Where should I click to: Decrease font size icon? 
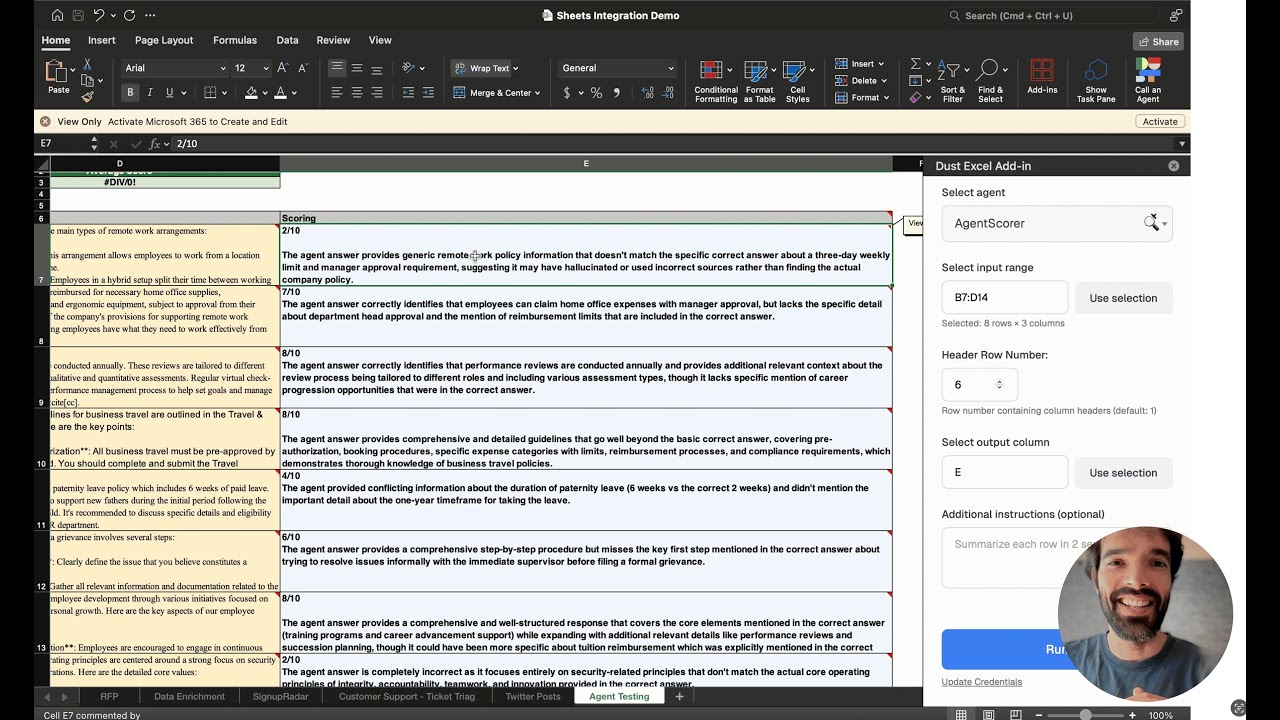click(x=302, y=68)
